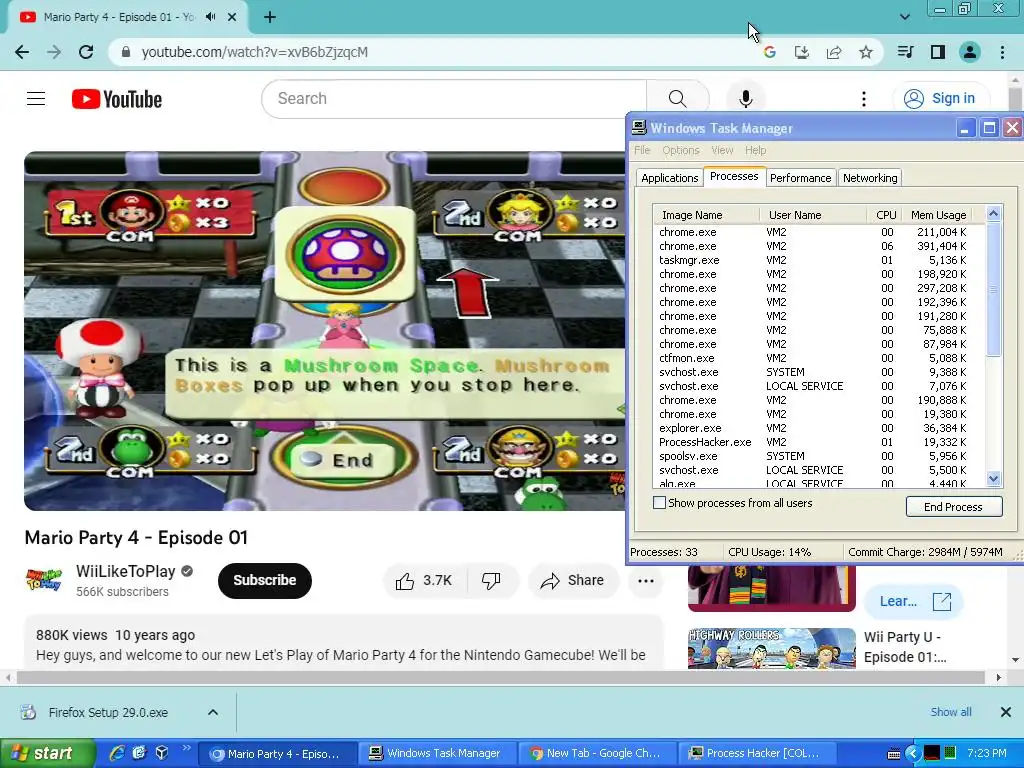This screenshot has height=768, width=1024.
Task: Open Task Manager's Options menu
Action: tap(680, 150)
